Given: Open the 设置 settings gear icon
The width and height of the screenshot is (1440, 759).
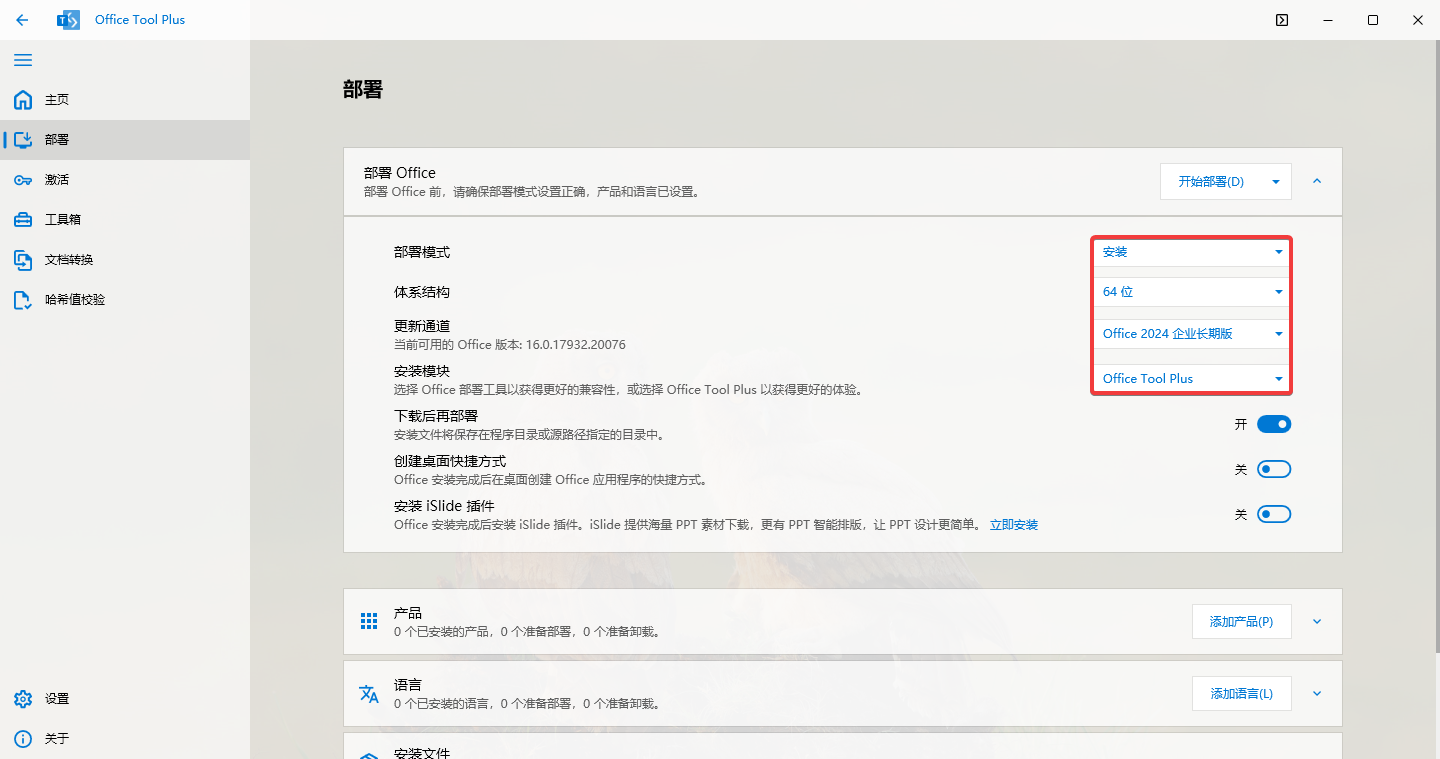Looking at the screenshot, I should 22,698.
